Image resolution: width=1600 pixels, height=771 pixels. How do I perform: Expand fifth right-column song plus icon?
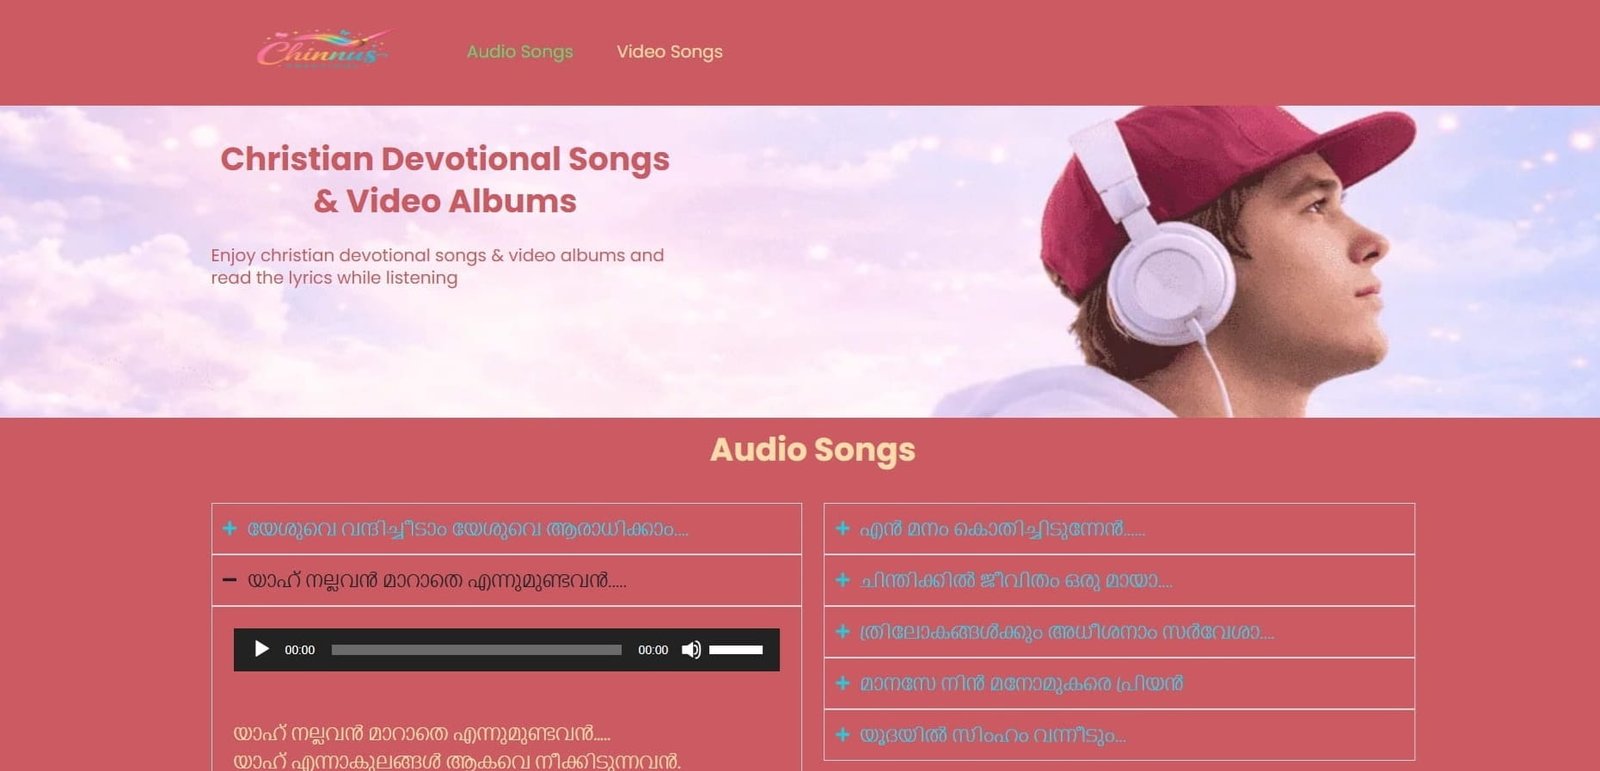pyautogui.click(x=843, y=735)
